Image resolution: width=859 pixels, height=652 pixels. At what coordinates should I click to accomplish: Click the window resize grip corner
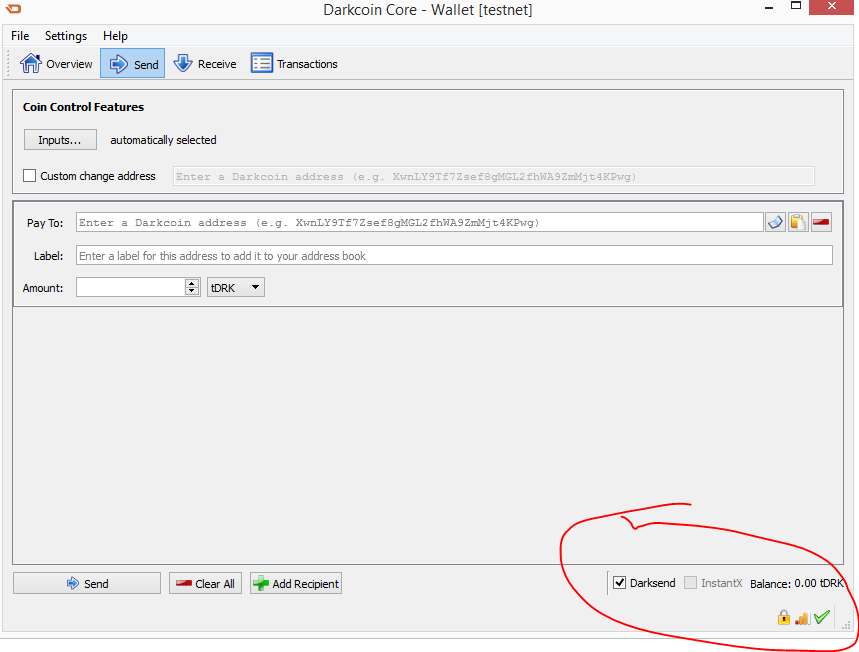[846, 625]
